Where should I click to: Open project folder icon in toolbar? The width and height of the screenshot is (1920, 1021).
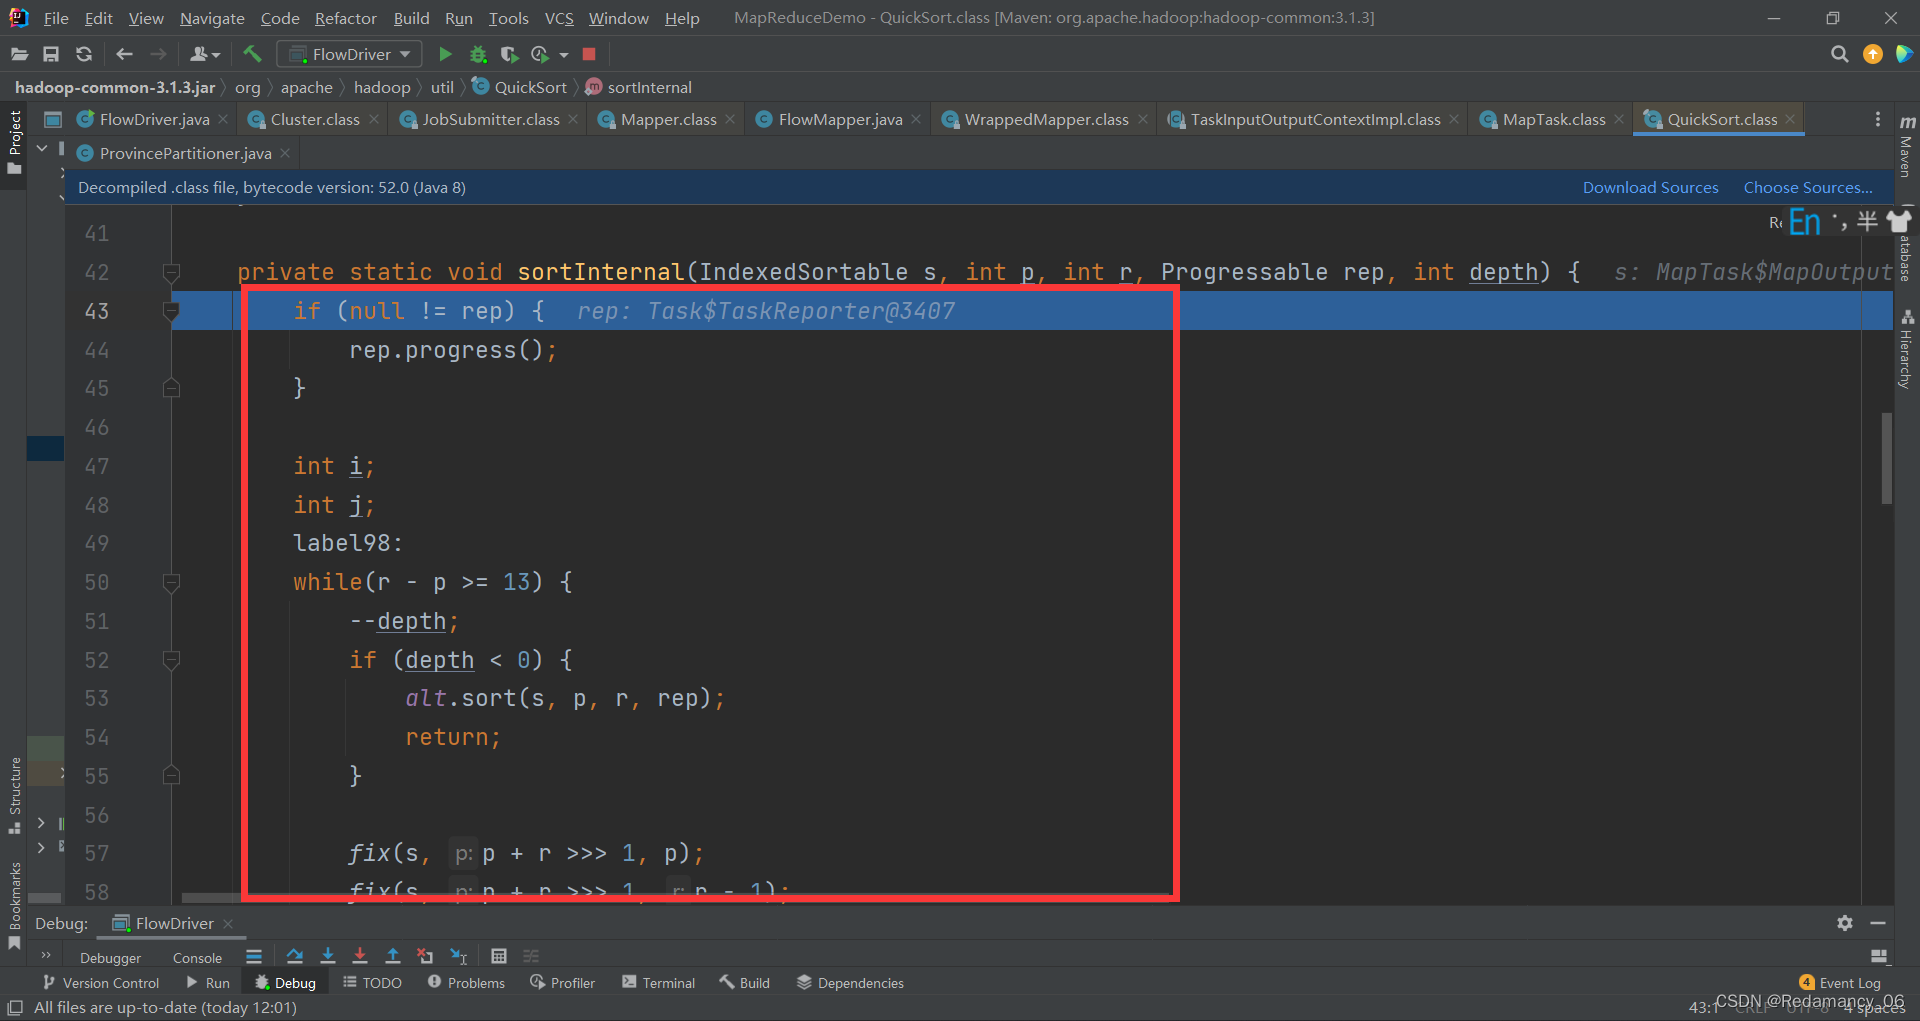(x=19, y=54)
